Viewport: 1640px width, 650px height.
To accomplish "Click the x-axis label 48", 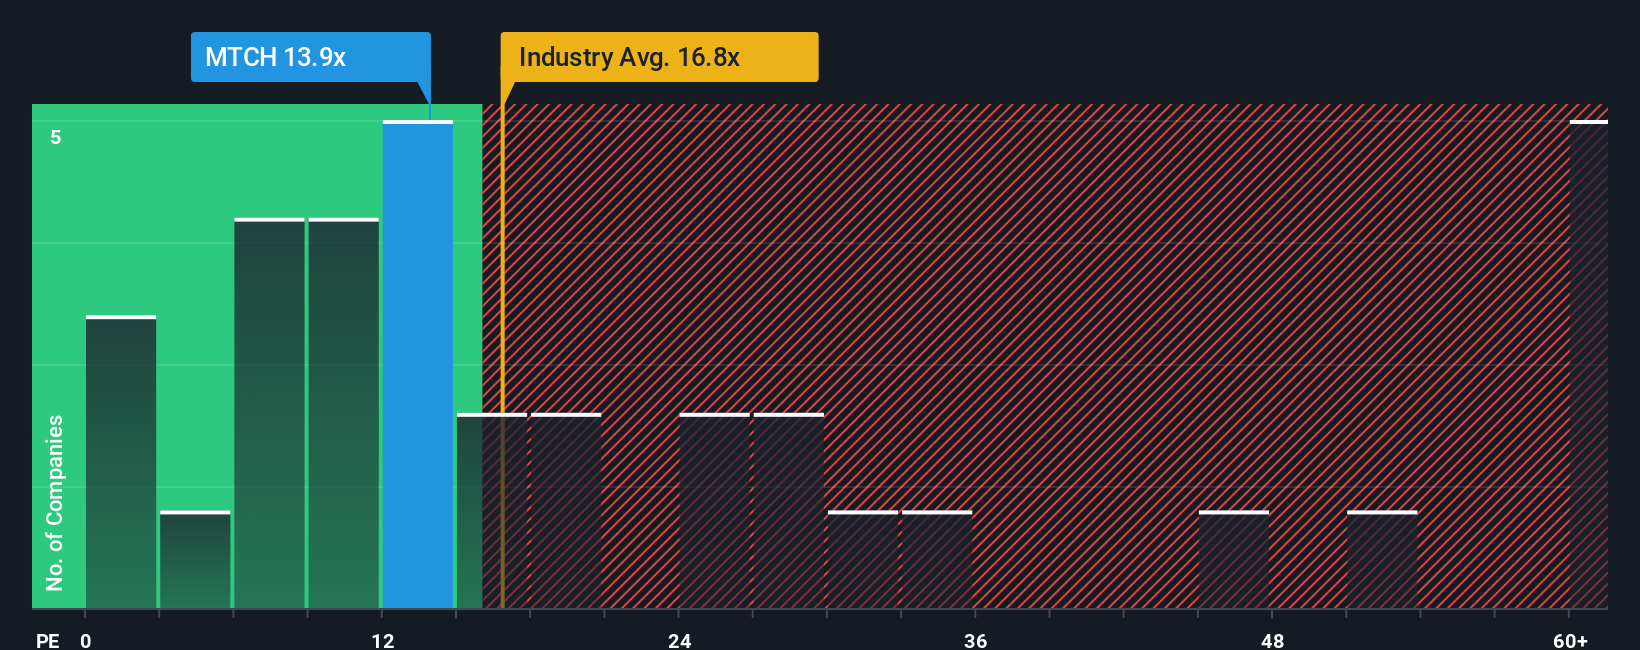I will (1272, 640).
